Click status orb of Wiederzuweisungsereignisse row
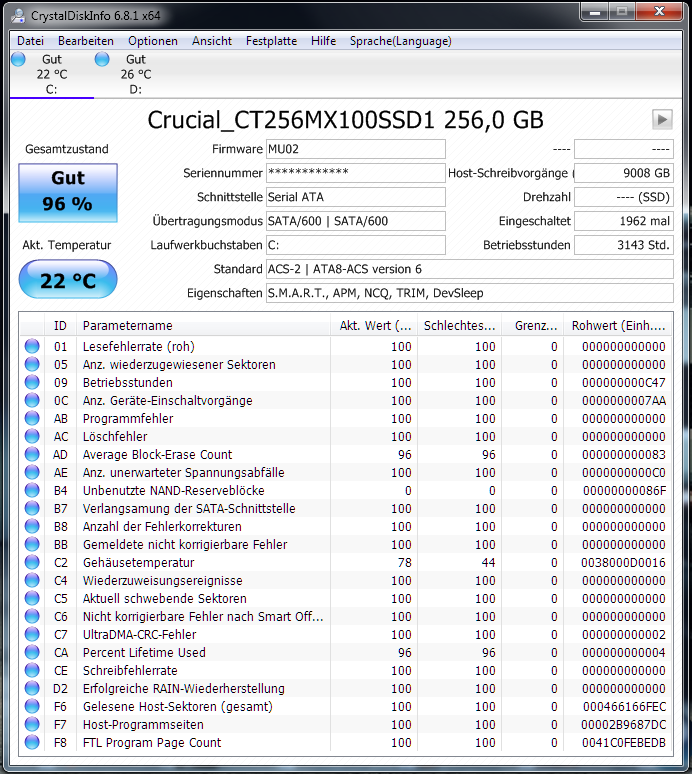The width and height of the screenshot is (692, 774). pos(32,580)
